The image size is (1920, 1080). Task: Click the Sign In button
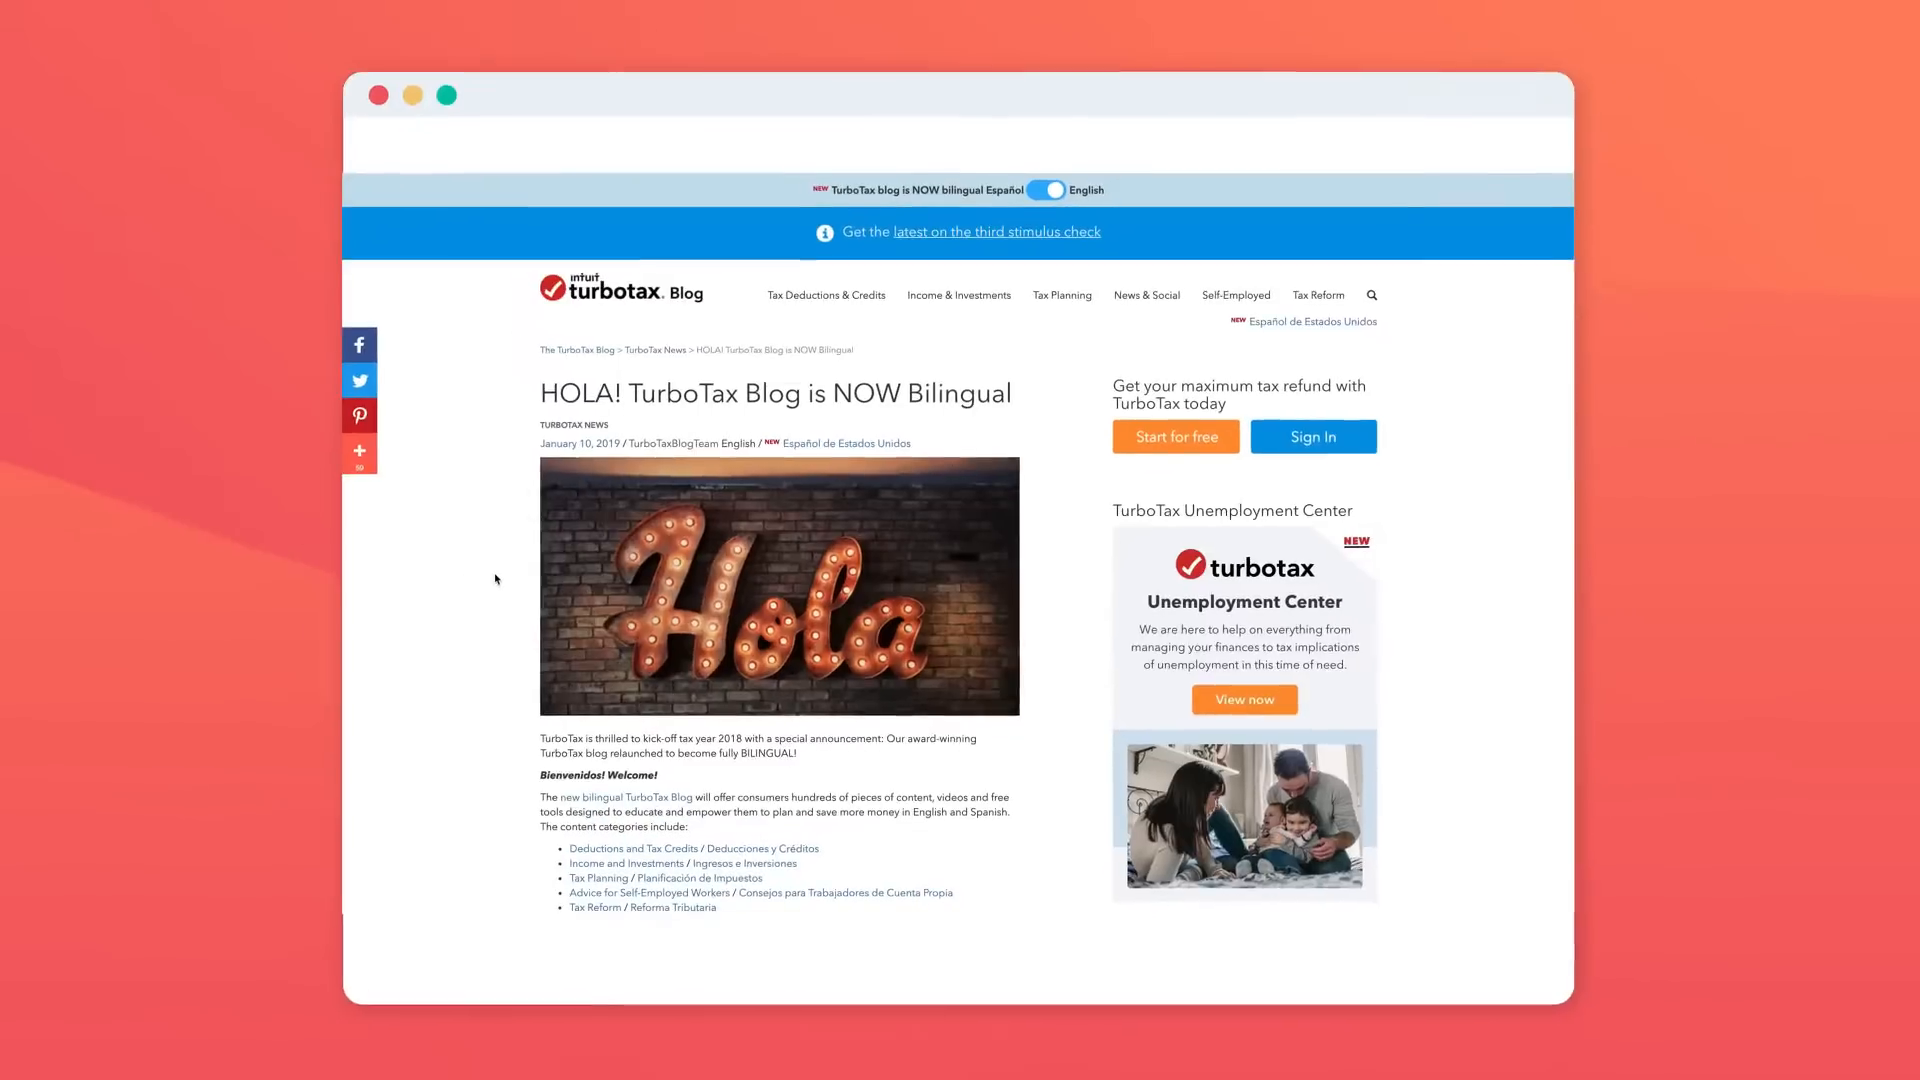(1313, 437)
